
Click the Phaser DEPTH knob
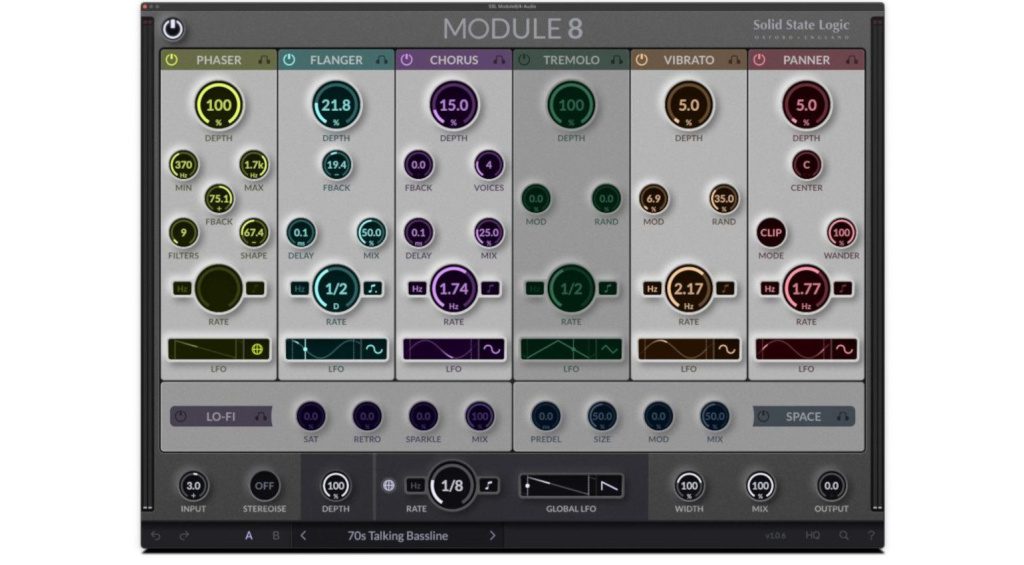click(218, 105)
